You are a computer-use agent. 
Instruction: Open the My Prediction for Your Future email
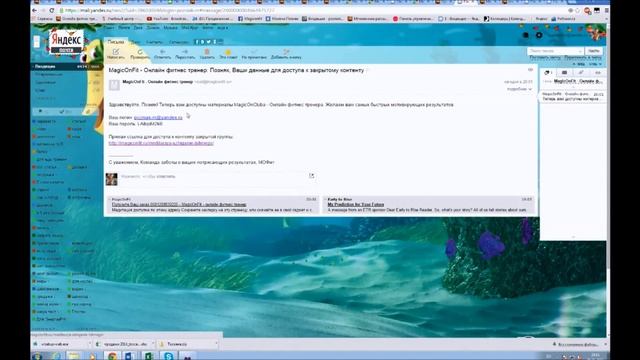pyautogui.click(x=356, y=204)
